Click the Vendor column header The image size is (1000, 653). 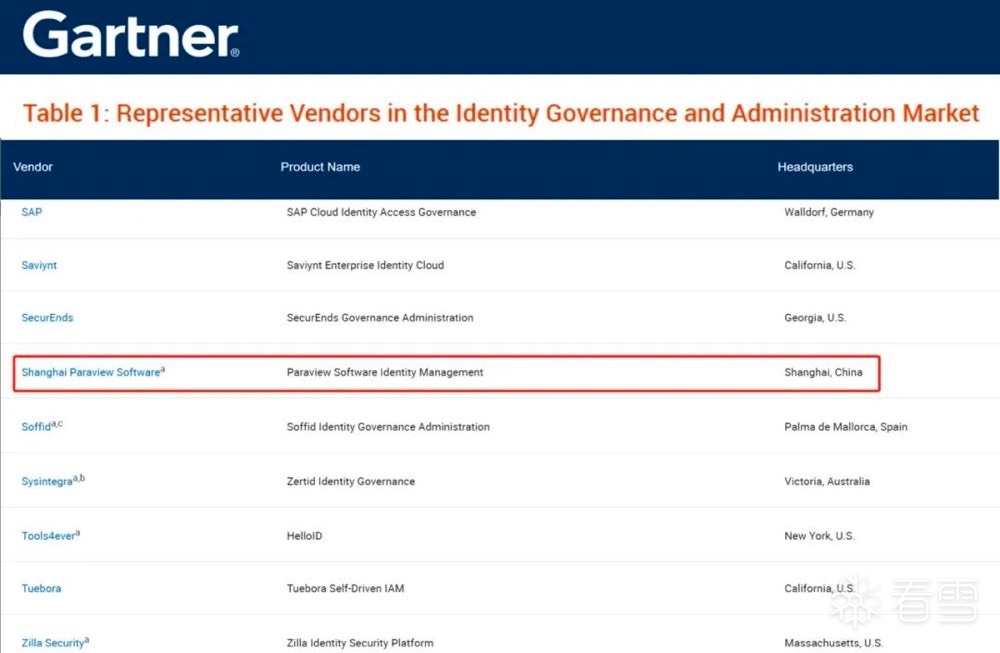(x=33, y=167)
